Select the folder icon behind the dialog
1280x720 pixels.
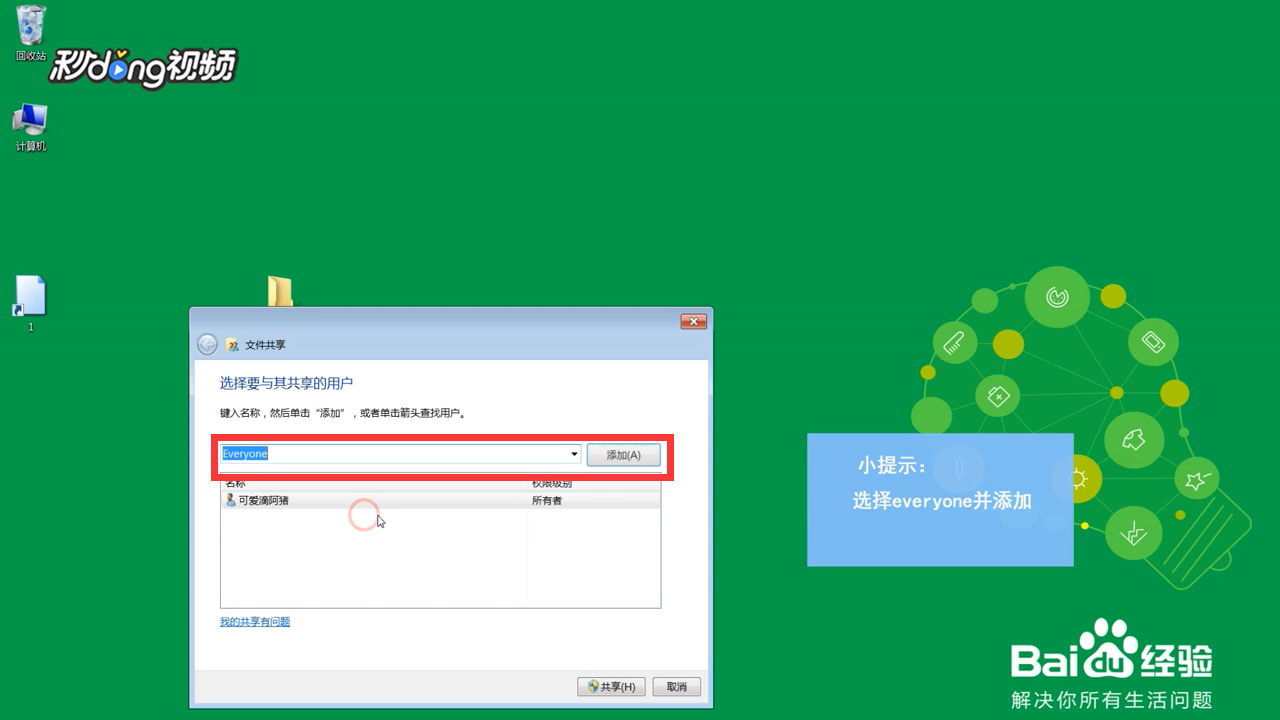pyautogui.click(x=280, y=291)
